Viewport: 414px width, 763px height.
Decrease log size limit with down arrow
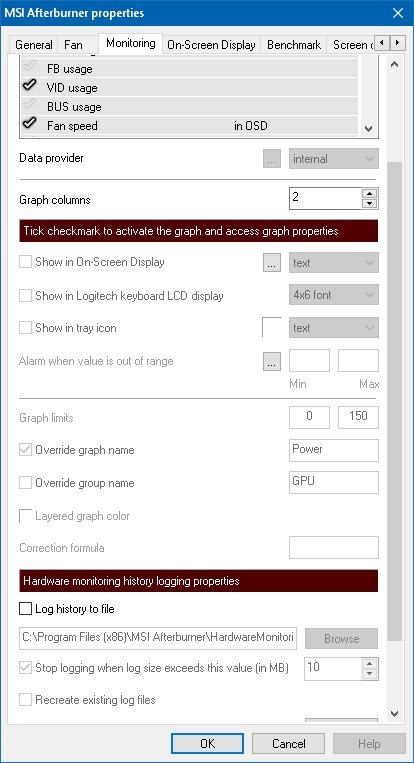tap(370, 674)
